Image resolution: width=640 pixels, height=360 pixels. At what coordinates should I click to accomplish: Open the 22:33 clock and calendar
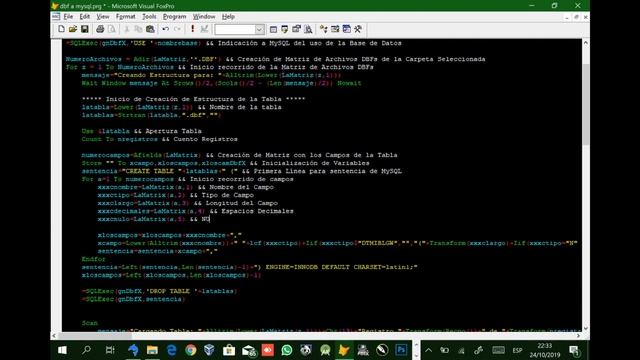(544, 350)
